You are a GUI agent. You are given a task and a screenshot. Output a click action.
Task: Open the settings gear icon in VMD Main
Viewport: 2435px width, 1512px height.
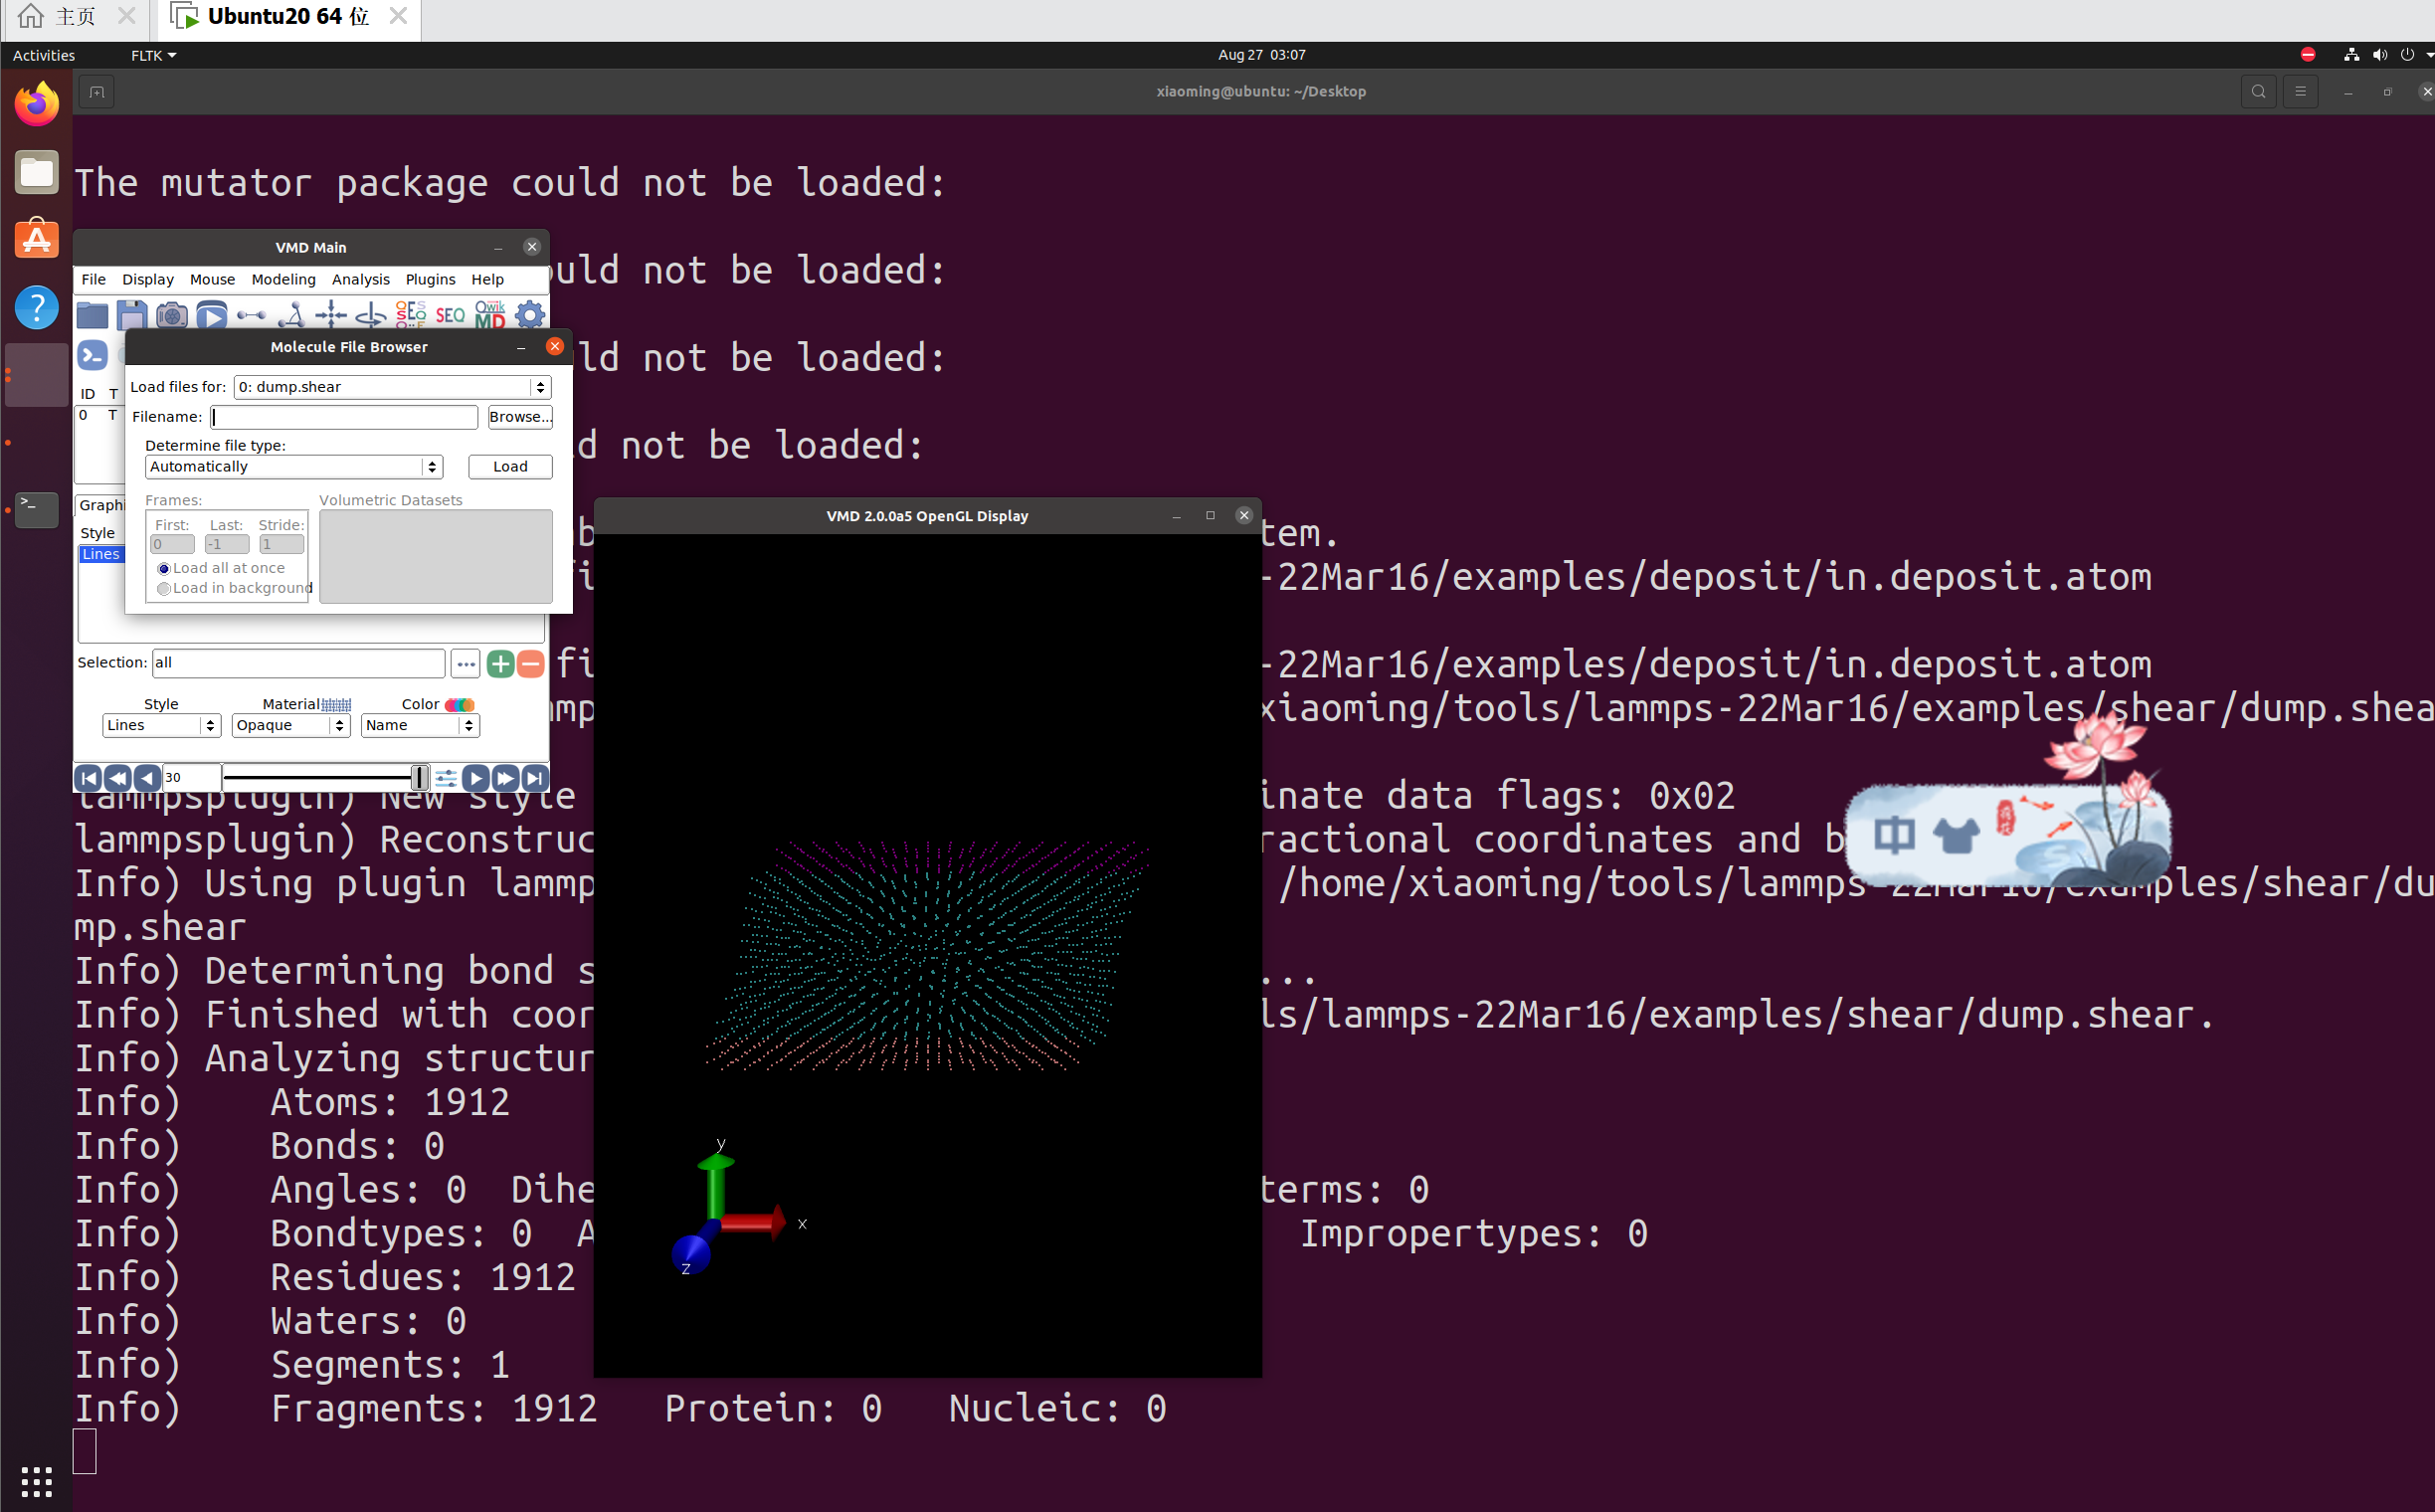[x=530, y=316]
